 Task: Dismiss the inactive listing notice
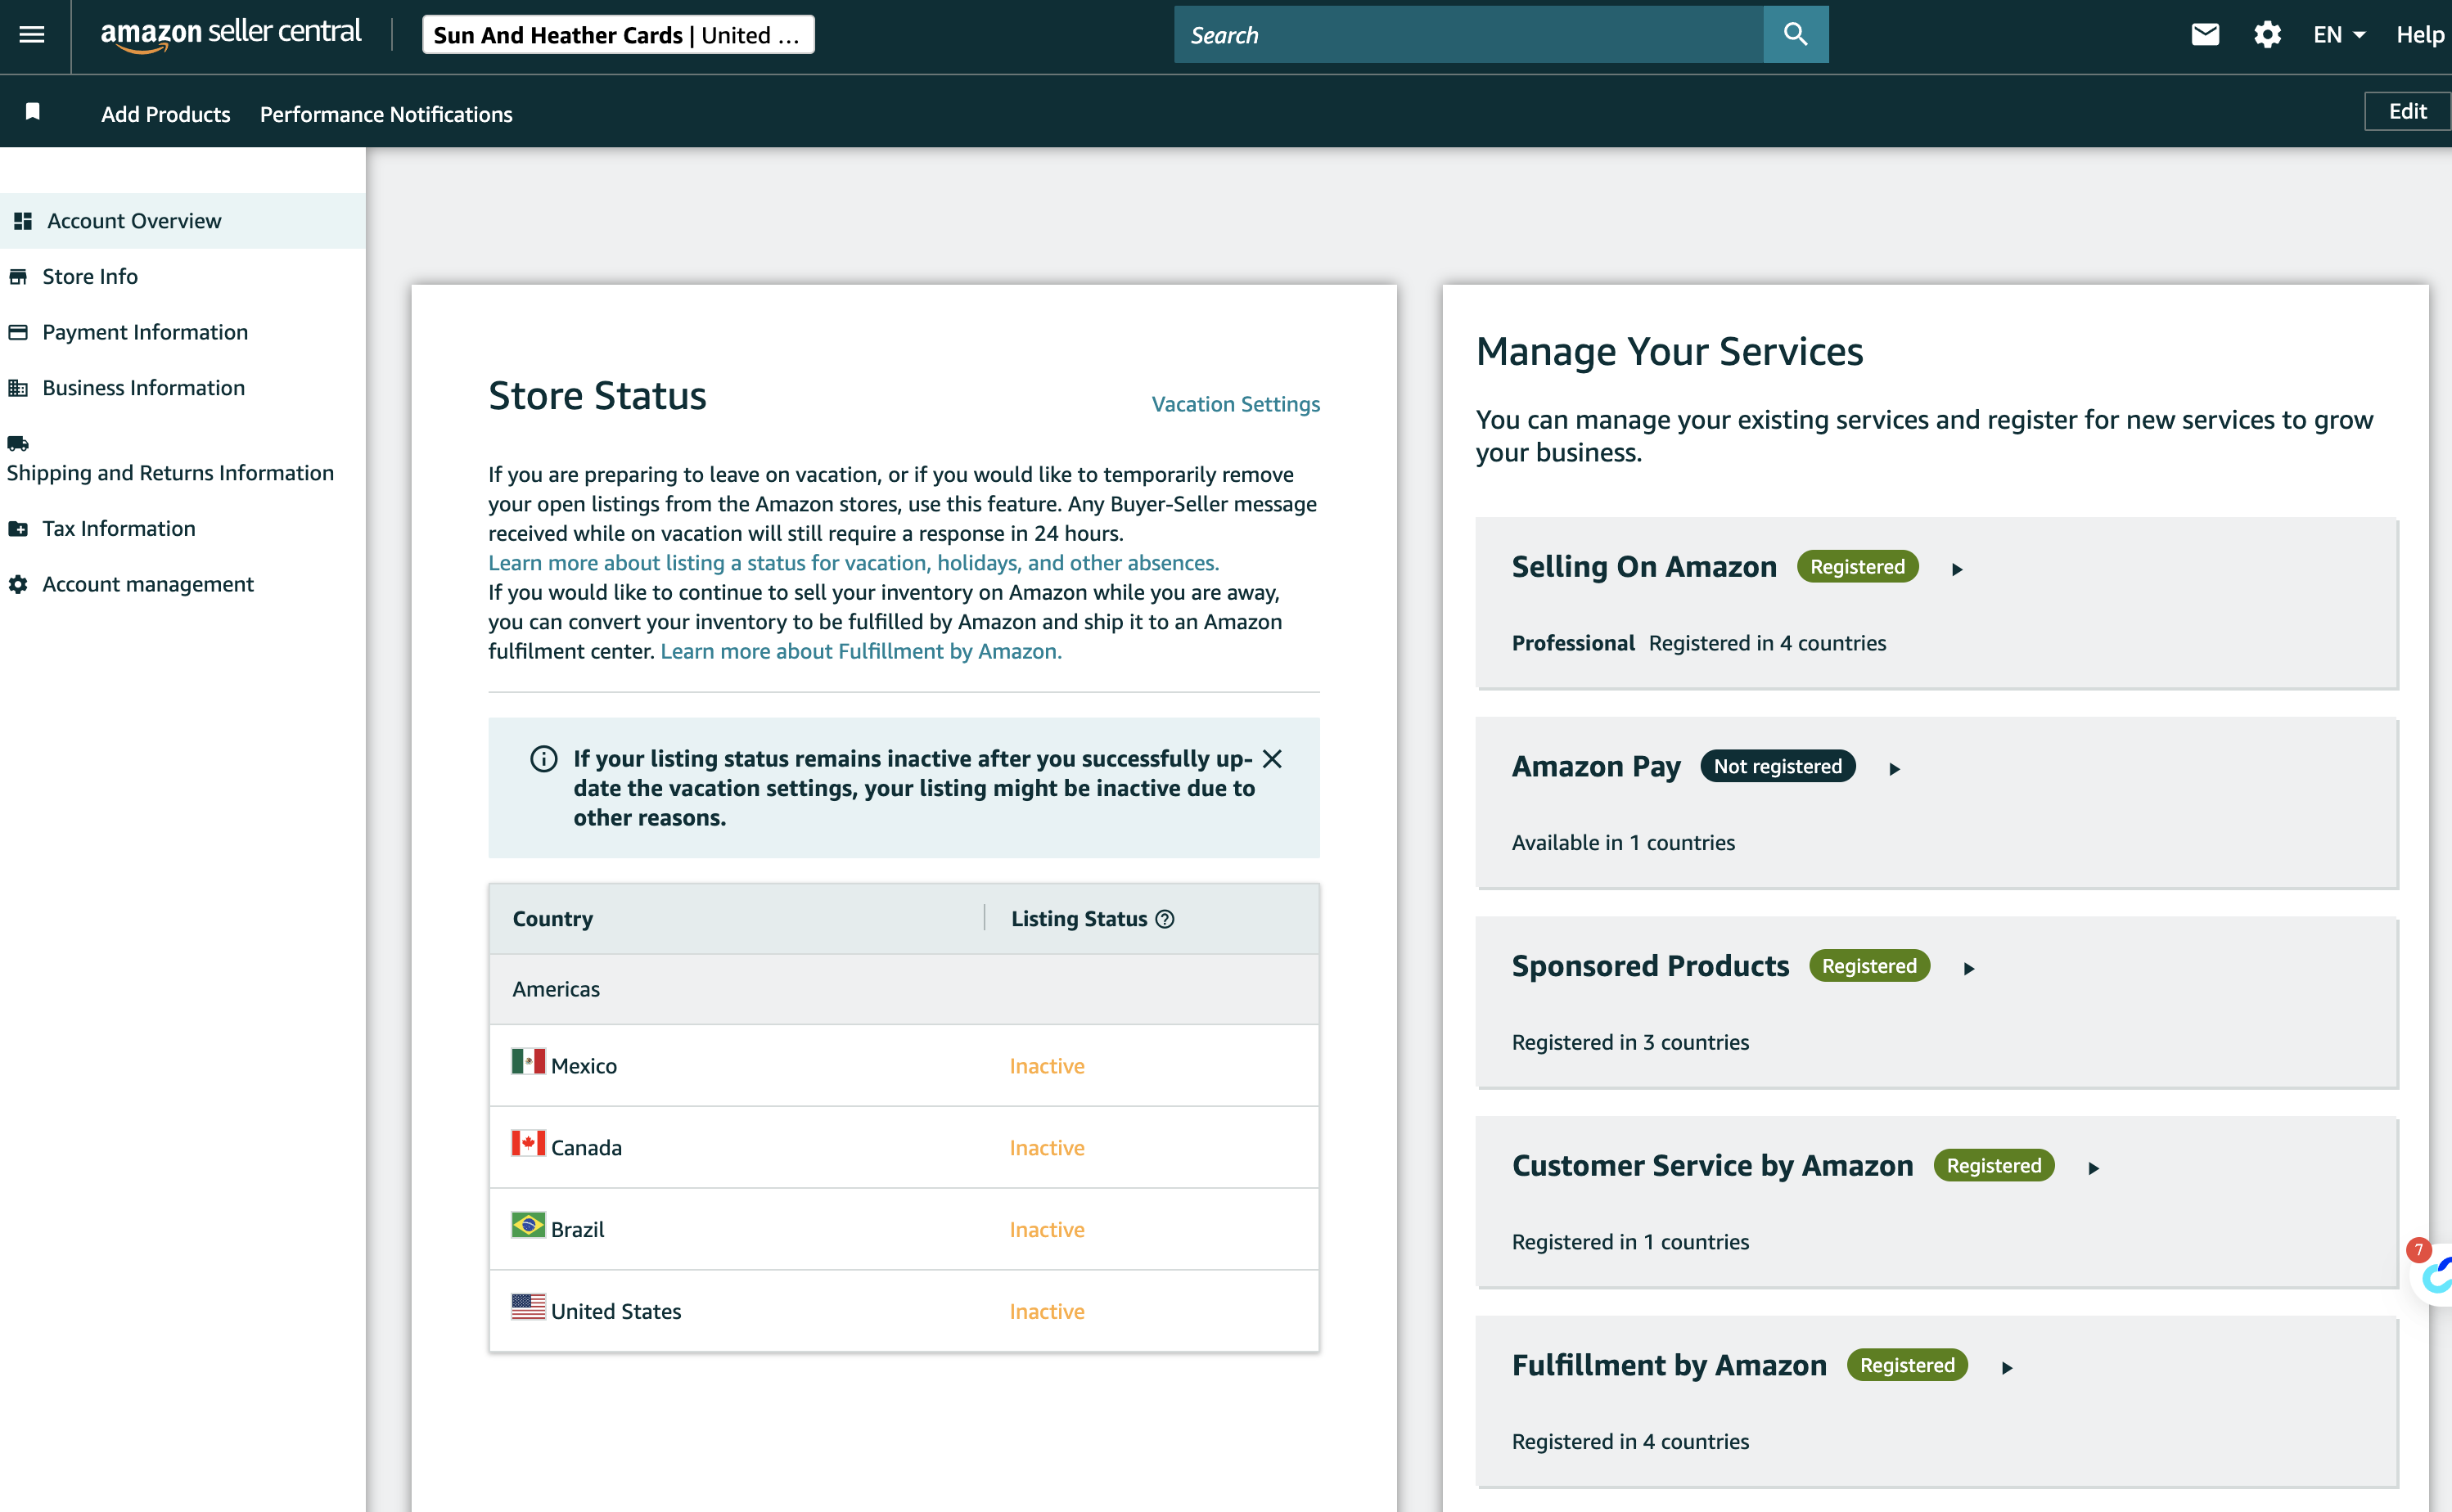[1272, 759]
